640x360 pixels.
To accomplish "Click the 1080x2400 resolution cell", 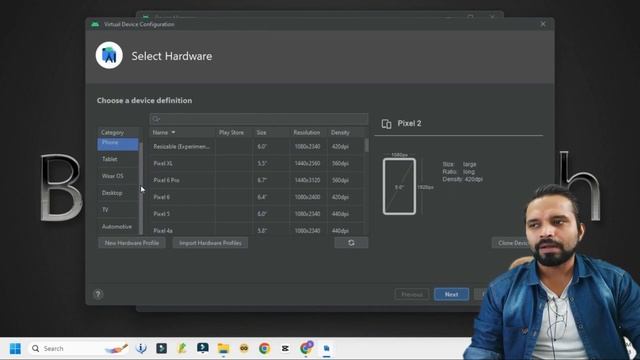I will (307, 197).
